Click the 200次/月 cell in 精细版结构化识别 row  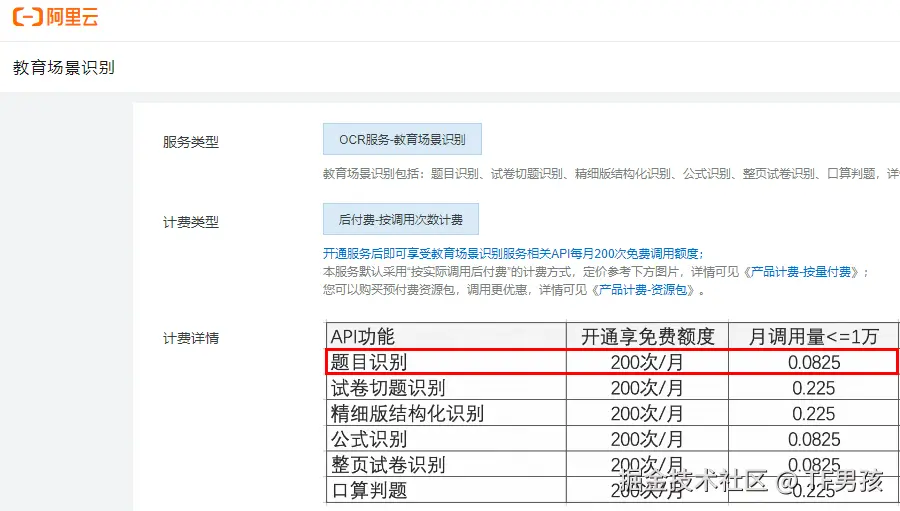[x=647, y=413]
